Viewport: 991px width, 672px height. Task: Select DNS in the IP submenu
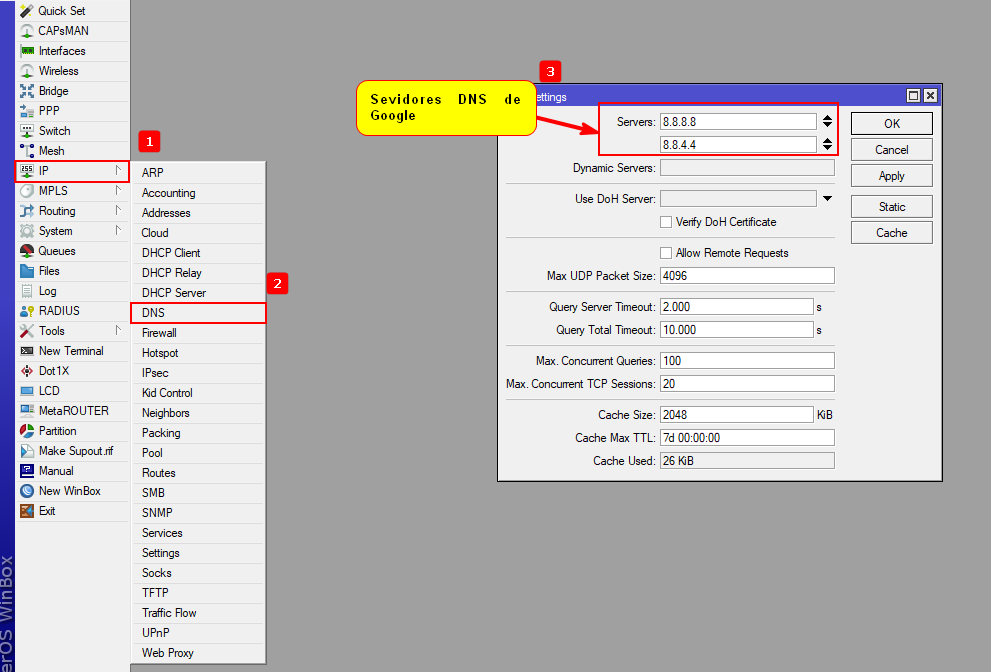(x=198, y=313)
